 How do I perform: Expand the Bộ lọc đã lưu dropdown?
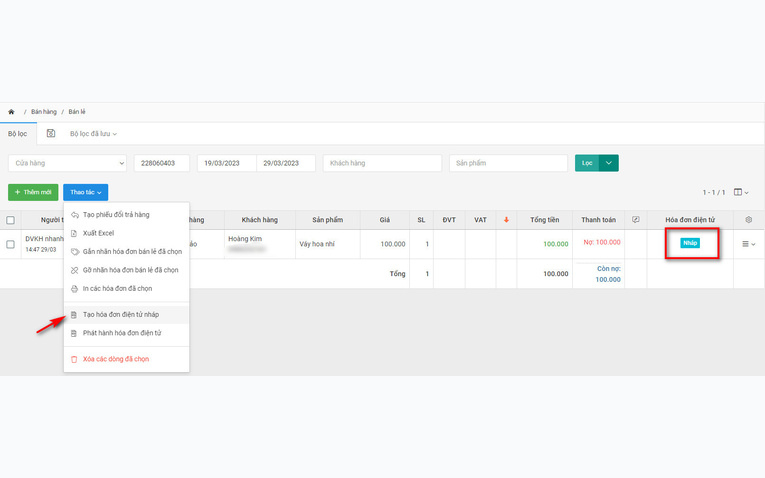coord(93,134)
